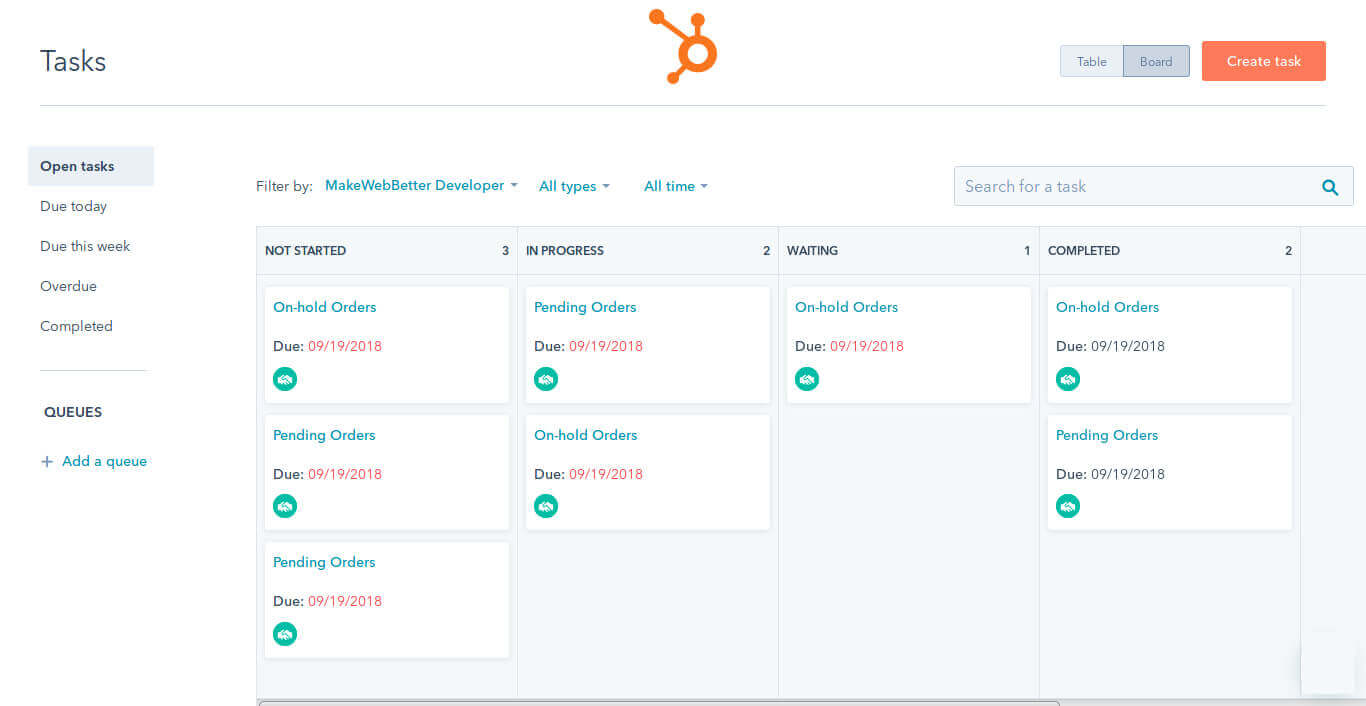
Task: Open the All time date filter
Action: (x=676, y=185)
